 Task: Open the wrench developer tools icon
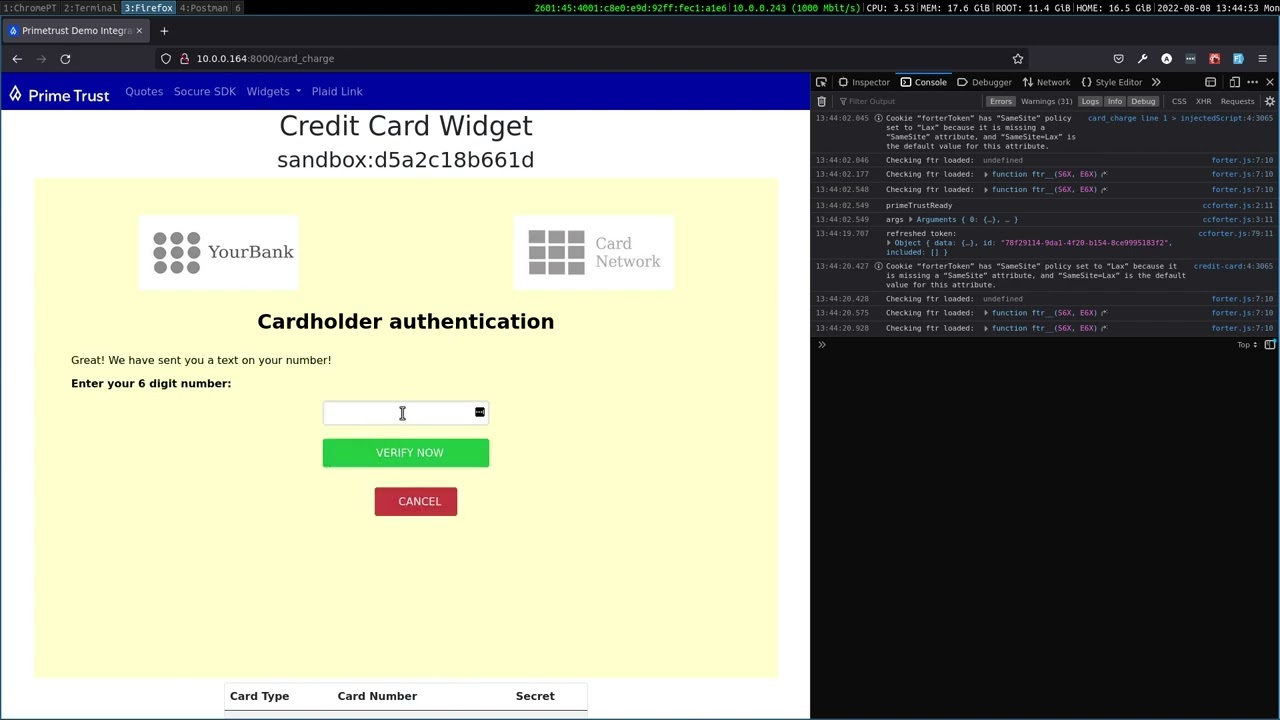[x=1142, y=59]
